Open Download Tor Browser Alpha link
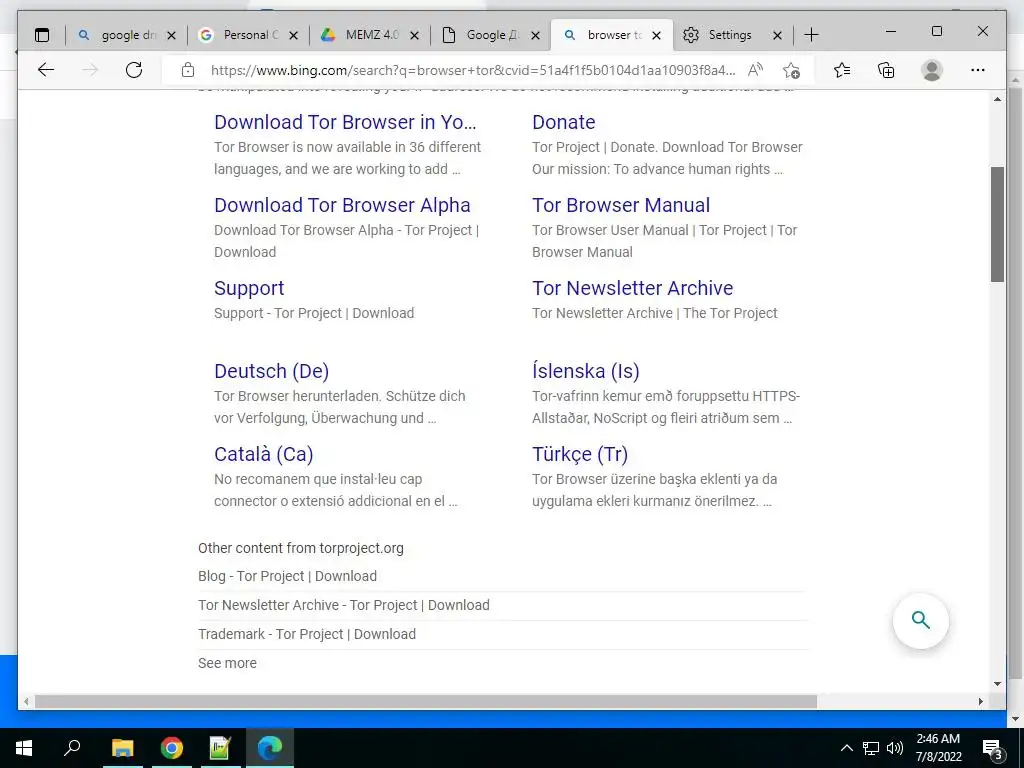The height and width of the screenshot is (768, 1024). [x=342, y=205]
